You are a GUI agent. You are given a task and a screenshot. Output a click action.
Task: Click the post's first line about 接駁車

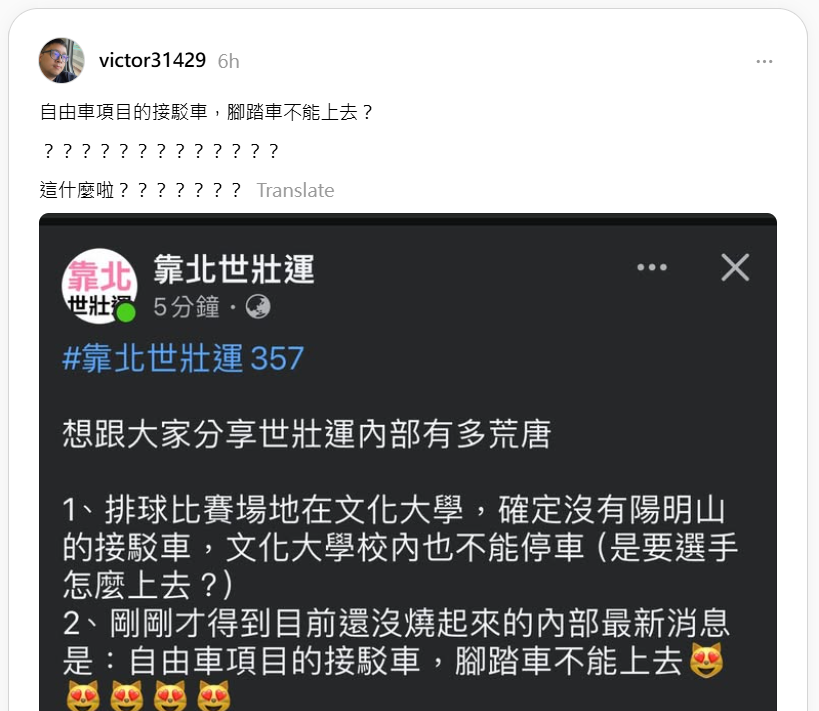coord(207,112)
